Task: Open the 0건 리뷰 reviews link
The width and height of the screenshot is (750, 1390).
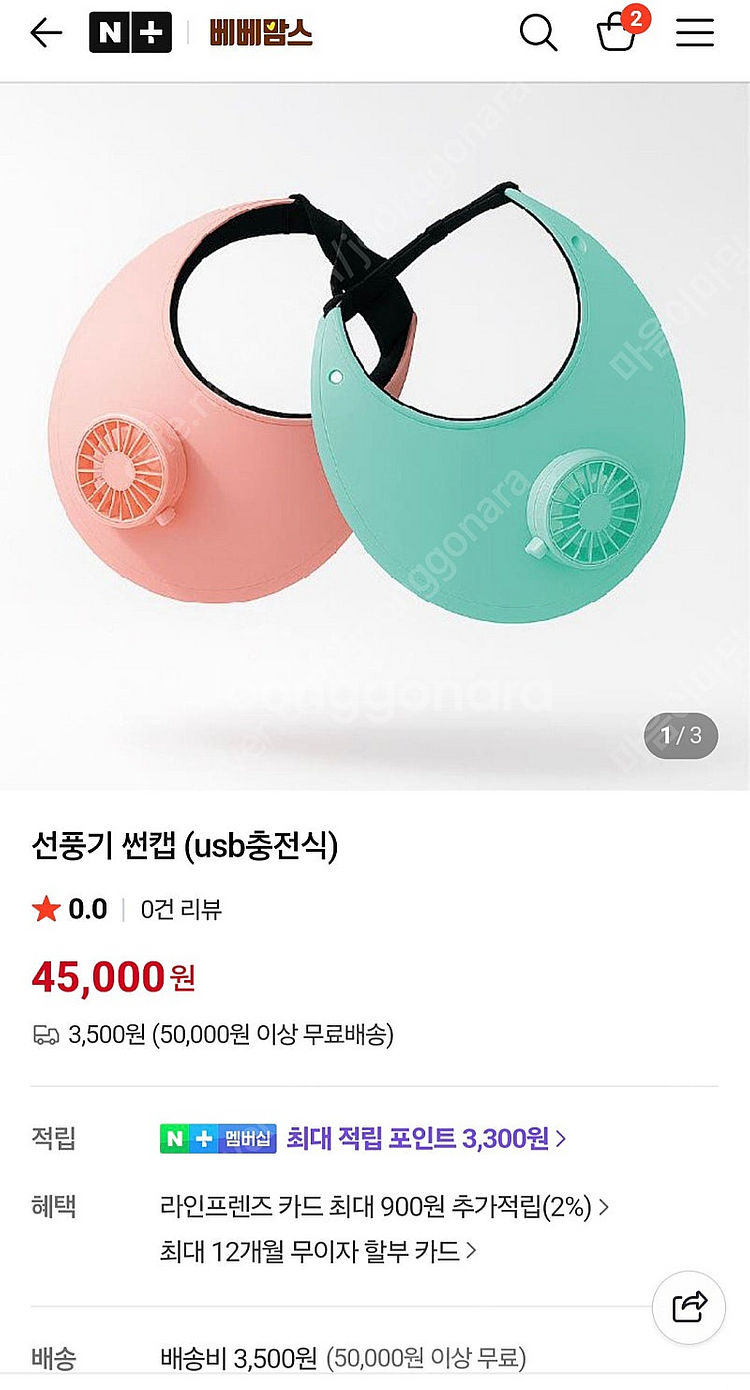Action: [x=181, y=909]
